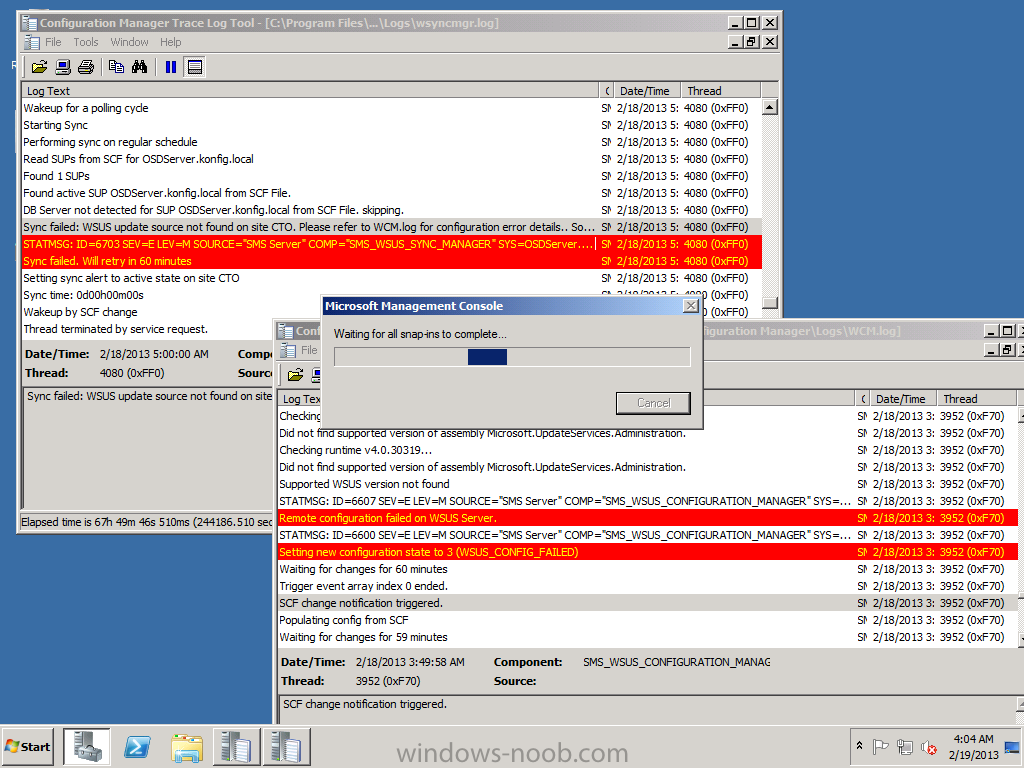Viewport: 1024px width, 768px height.
Task: Select 'Remote configuration failed on WSUS Server.' row
Action: coord(648,519)
